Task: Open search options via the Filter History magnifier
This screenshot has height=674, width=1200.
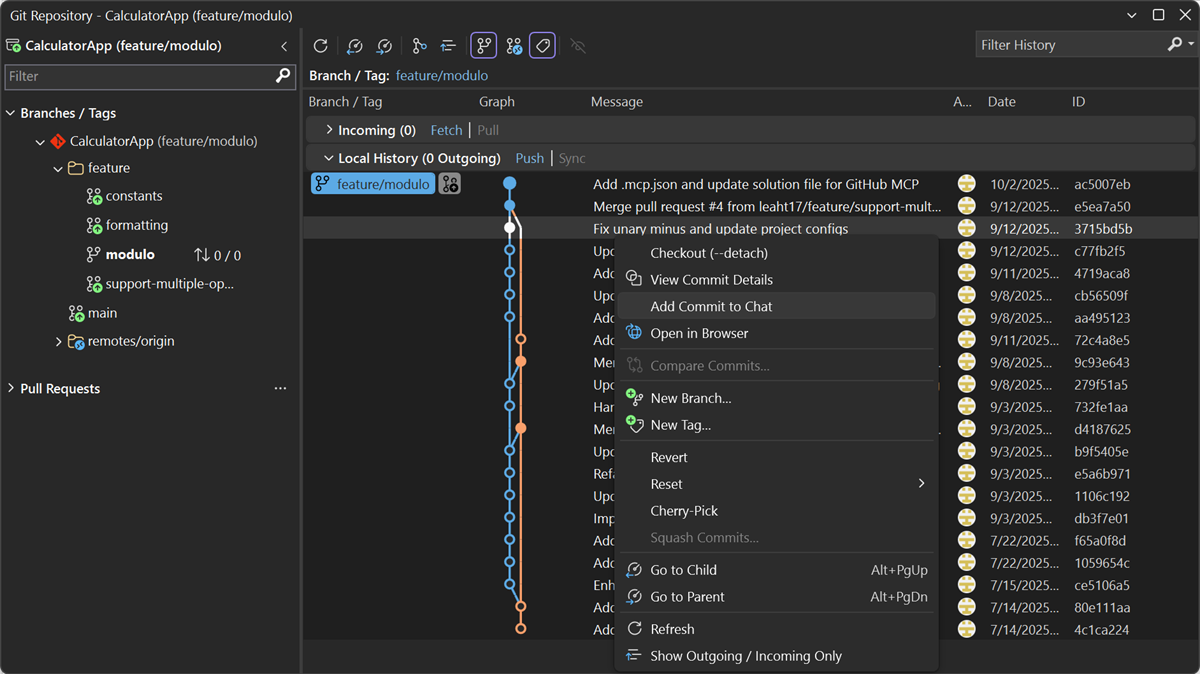Action: tap(1172, 44)
